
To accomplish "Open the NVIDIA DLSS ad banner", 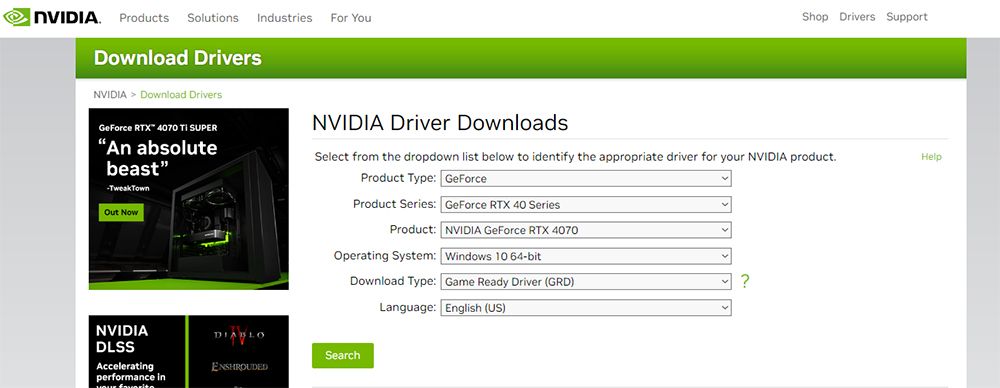I will (x=189, y=352).
